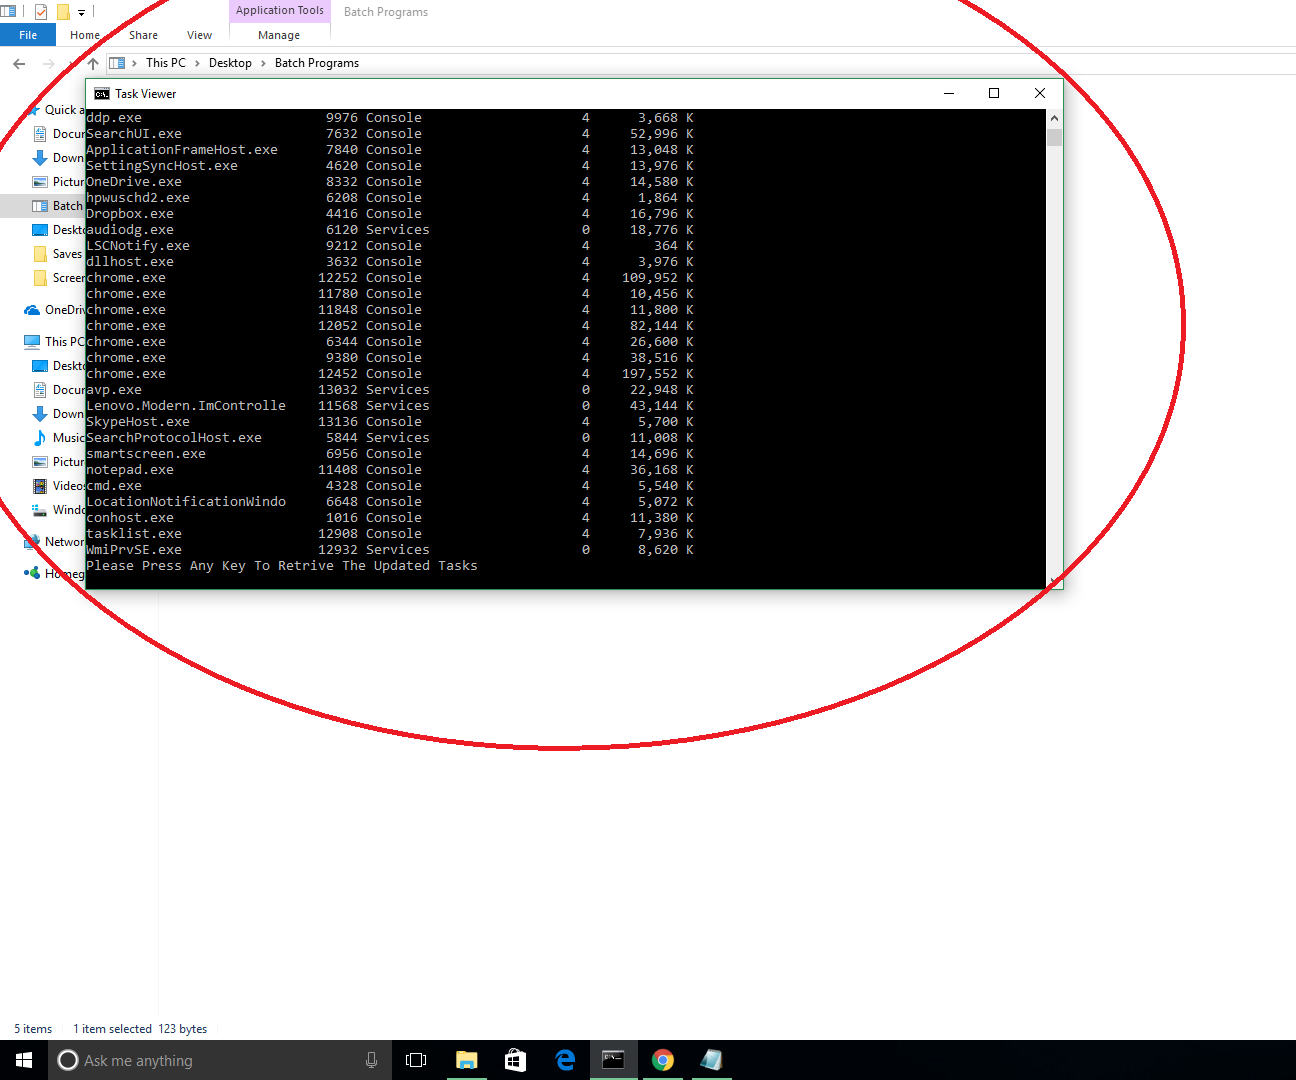
Task: Open the Manage tab under Application Tools
Action: point(278,34)
